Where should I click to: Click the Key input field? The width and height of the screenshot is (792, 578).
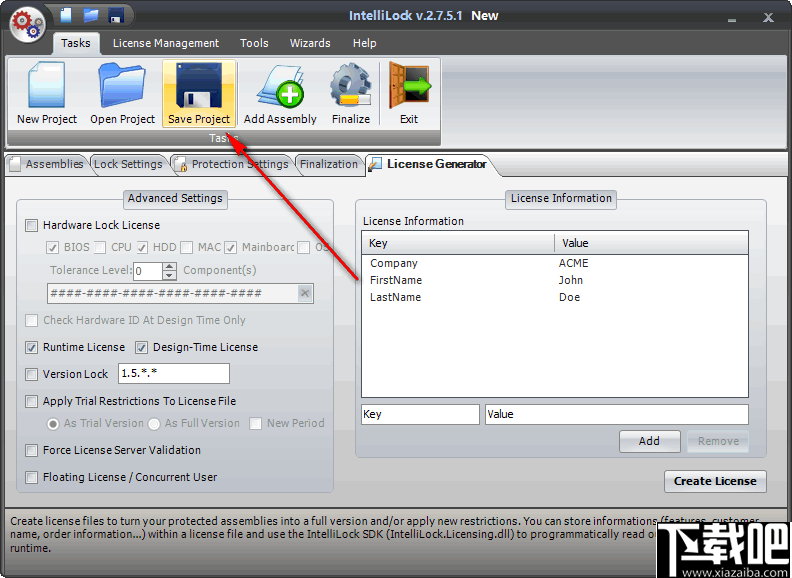point(420,414)
